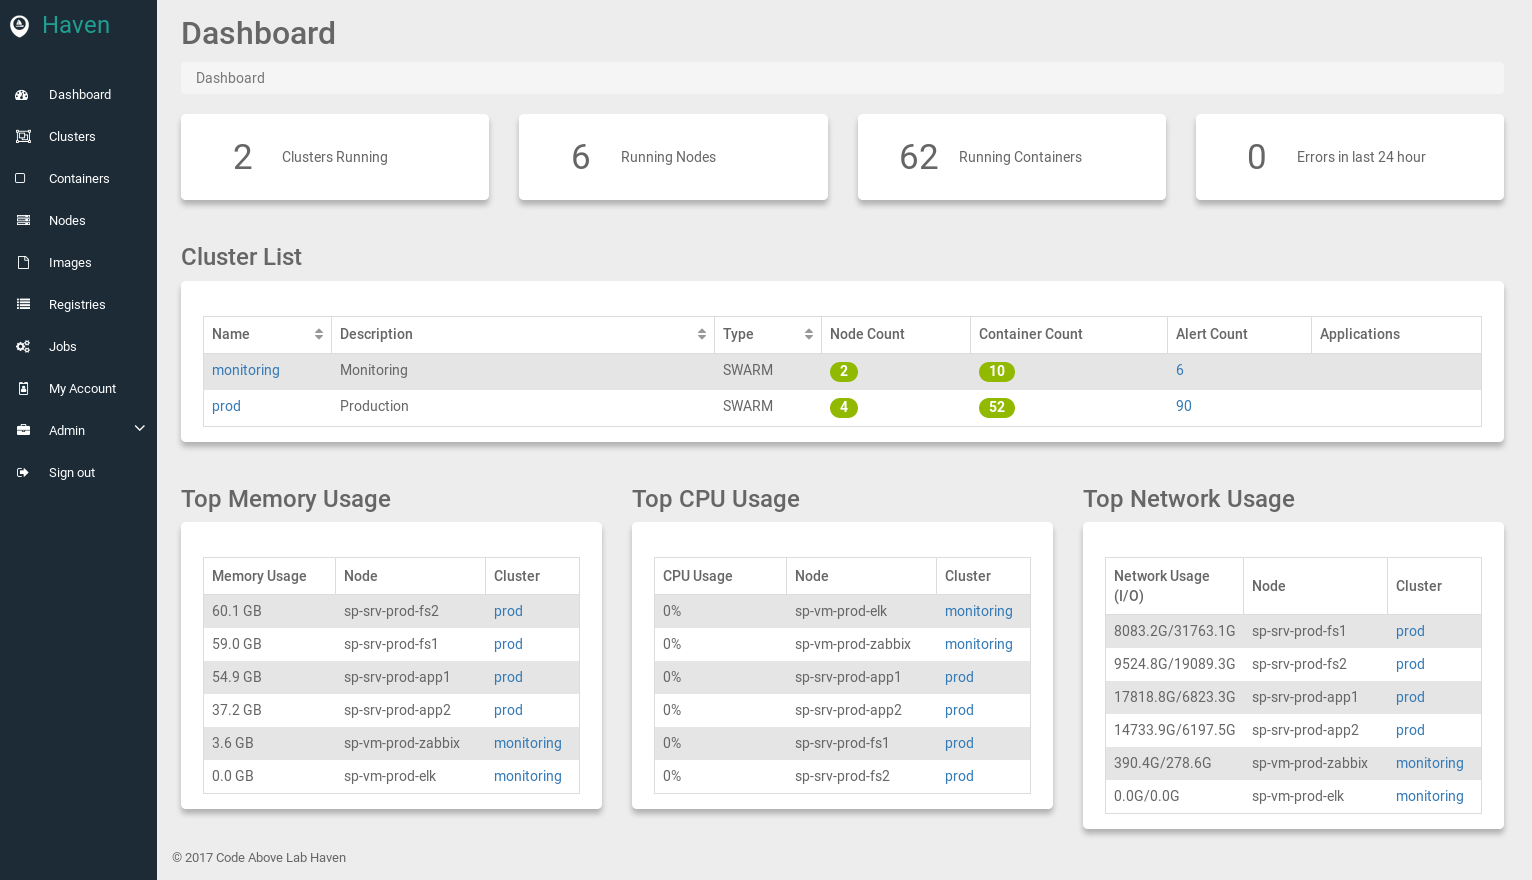Click the Dashboard gauge icon in sidebar

tap(22, 95)
